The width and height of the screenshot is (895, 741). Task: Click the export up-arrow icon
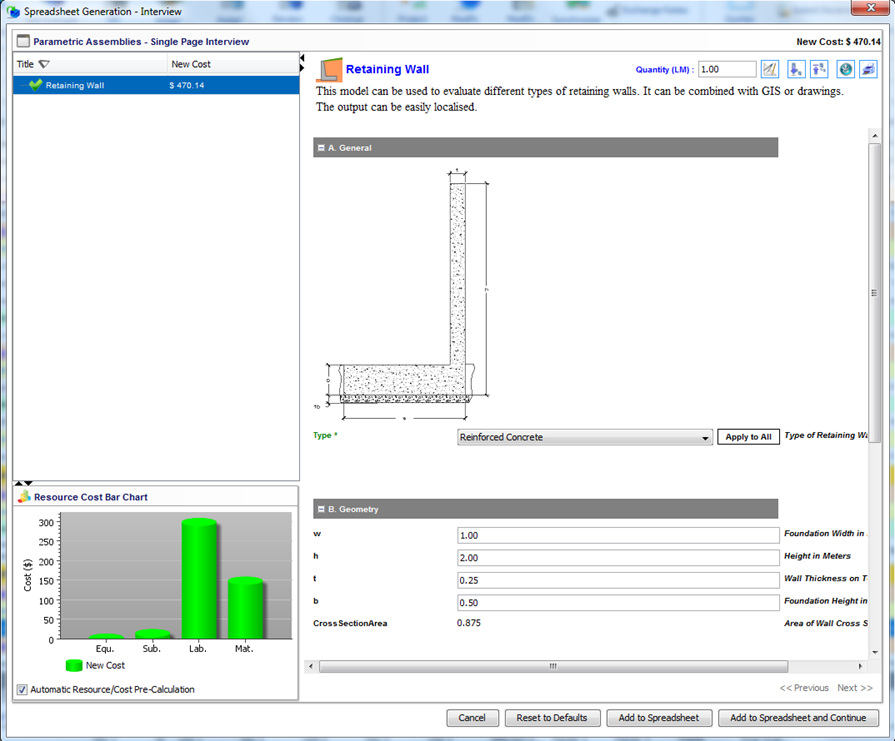click(819, 69)
